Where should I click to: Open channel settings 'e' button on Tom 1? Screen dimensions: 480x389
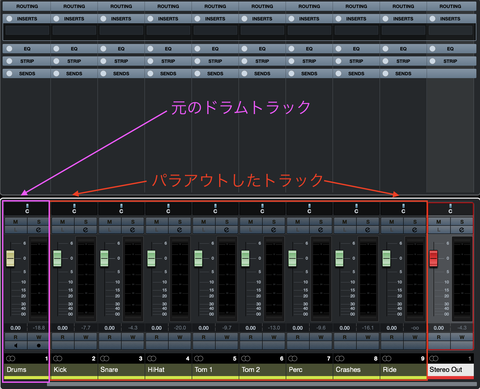(x=226, y=230)
